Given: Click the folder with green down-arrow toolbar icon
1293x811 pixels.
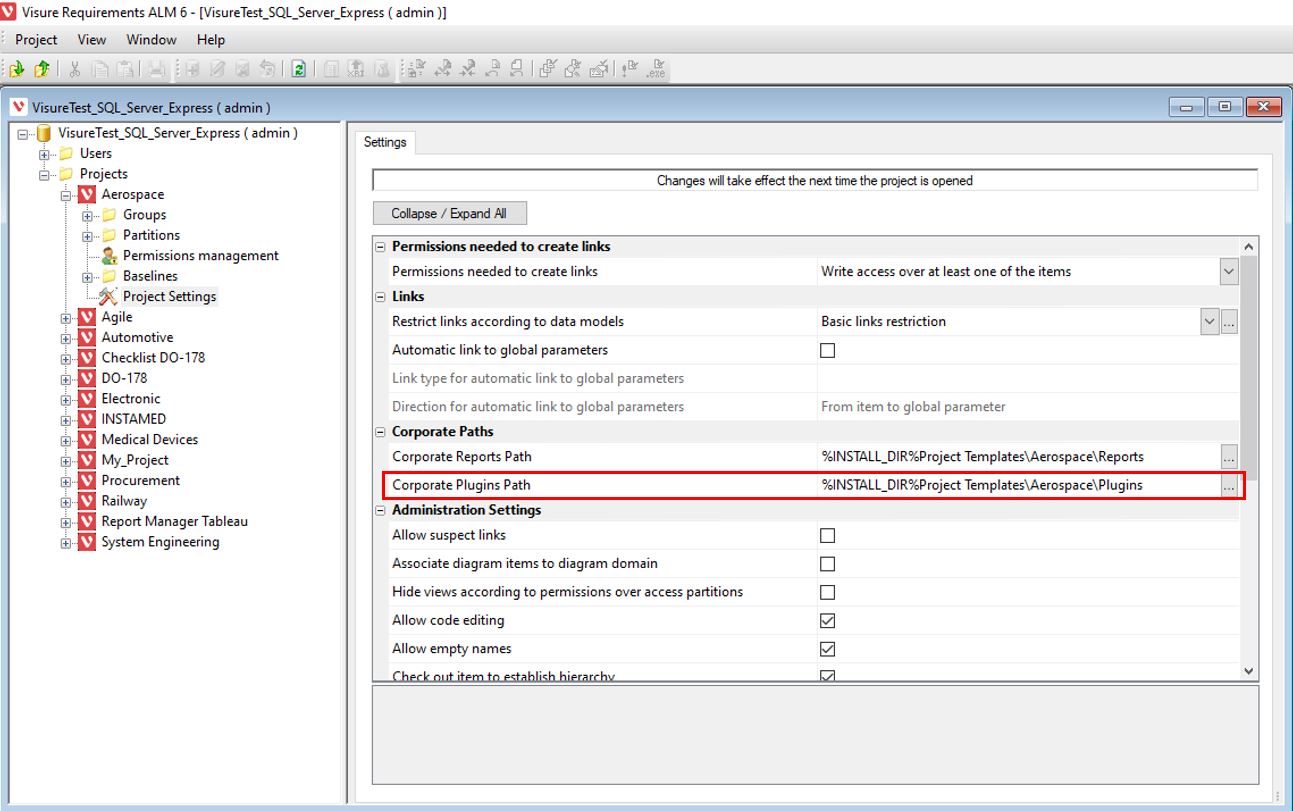Looking at the screenshot, I should coord(17,69).
